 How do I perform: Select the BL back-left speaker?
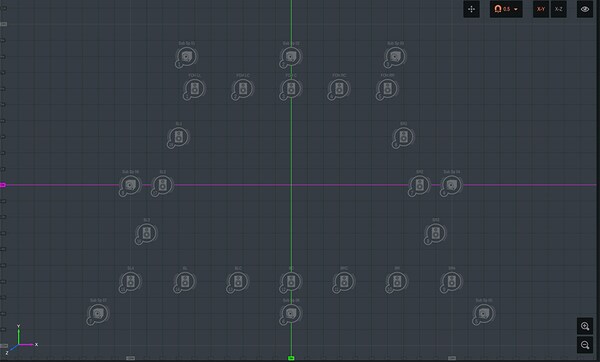point(184,282)
